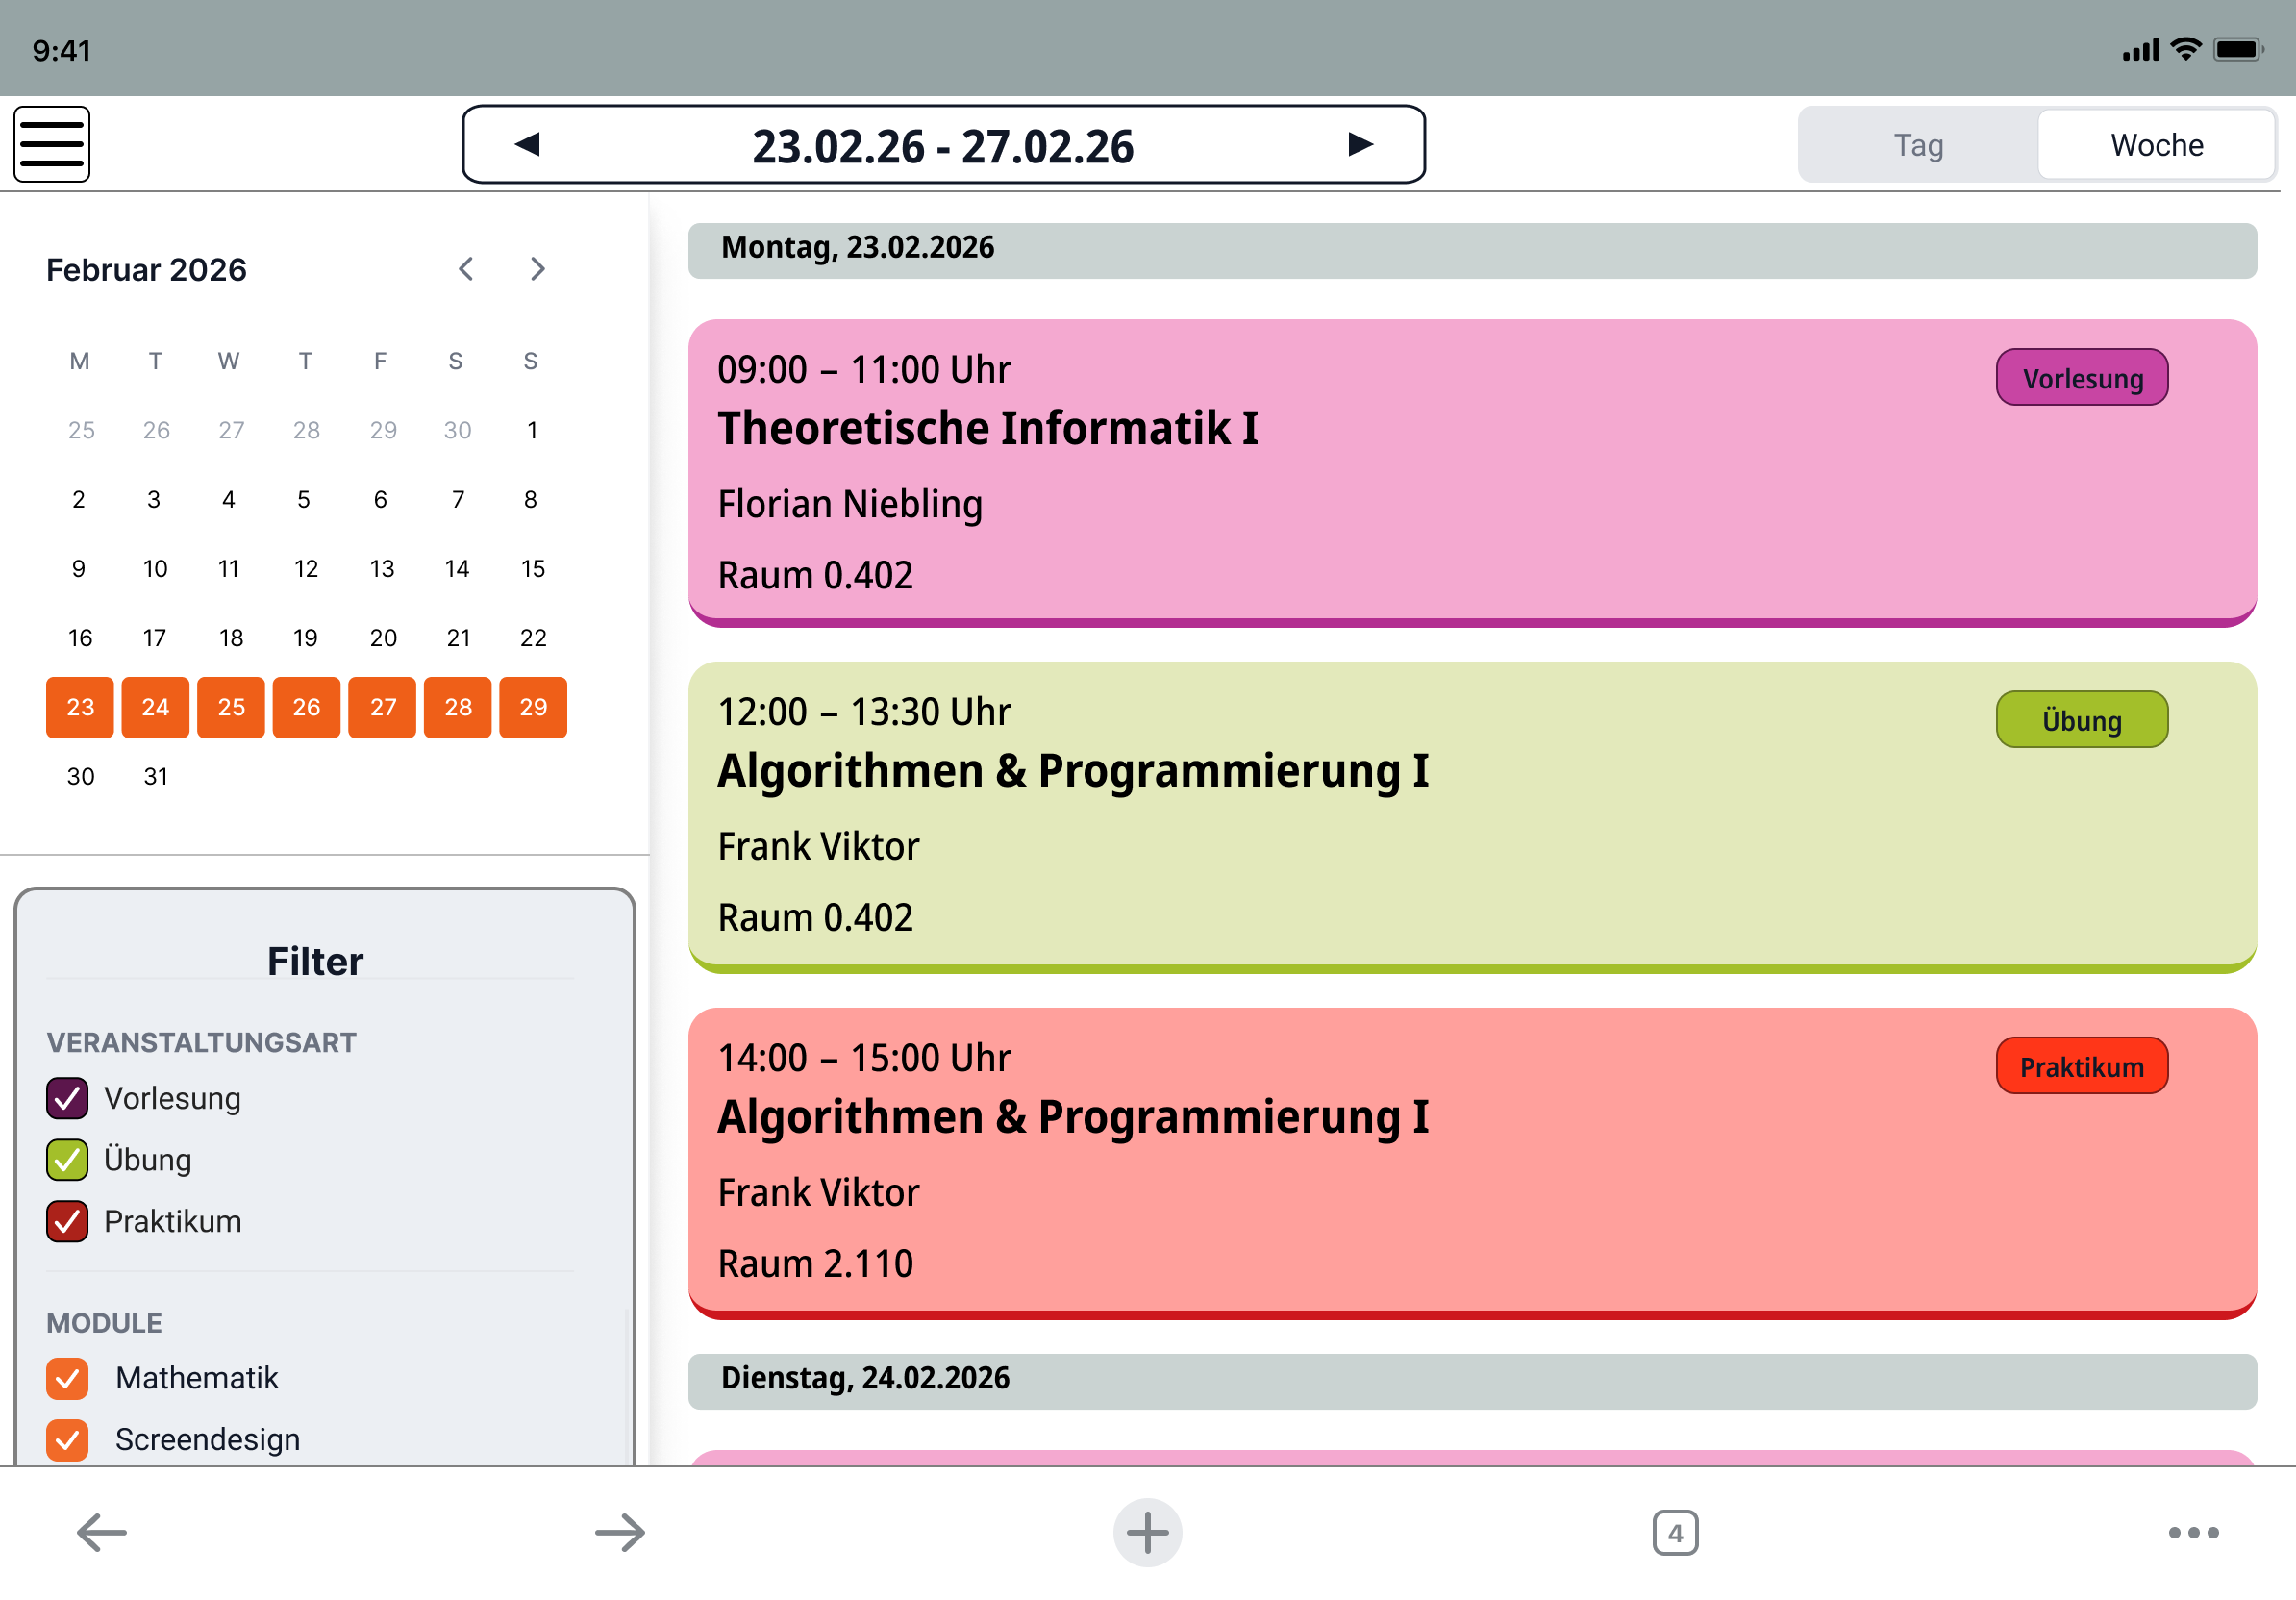
Task: Click the green Übung tag badge
Action: pos(2081,720)
